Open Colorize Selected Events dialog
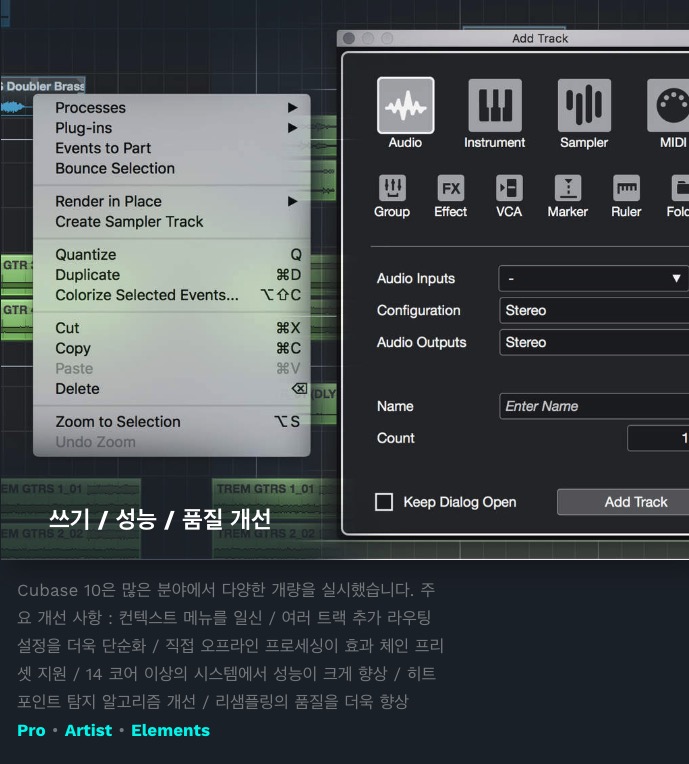Viewport: 689px width, 764px height. (172, 295)
